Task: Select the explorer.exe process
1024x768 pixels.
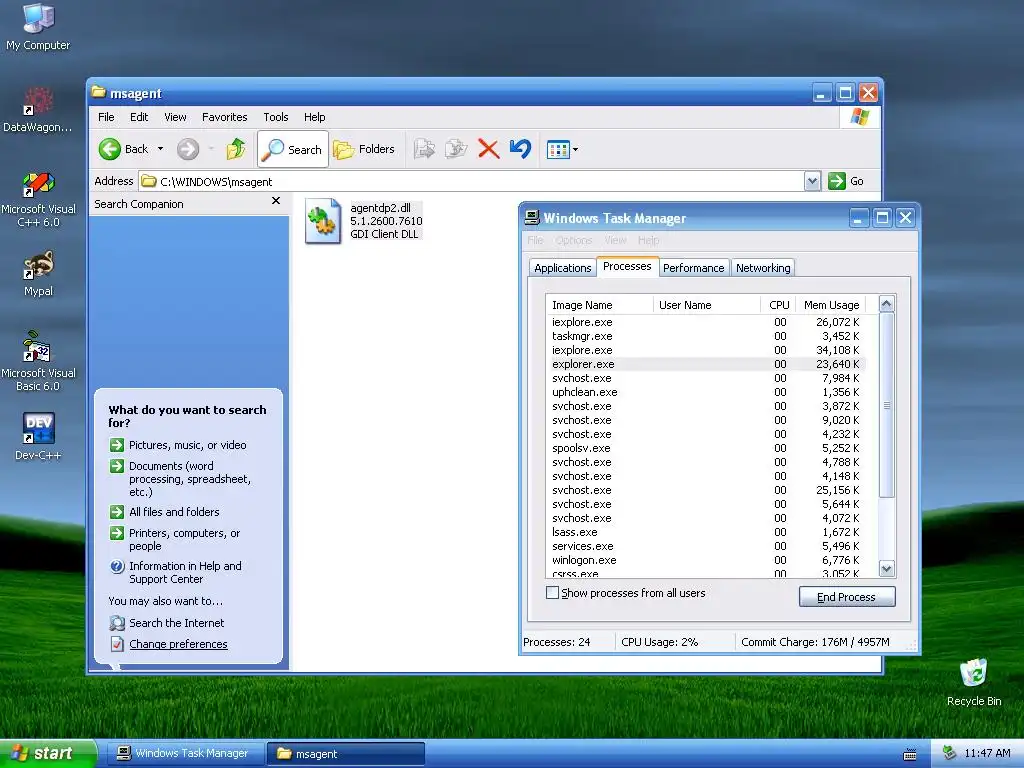Action: pos(706,364)
